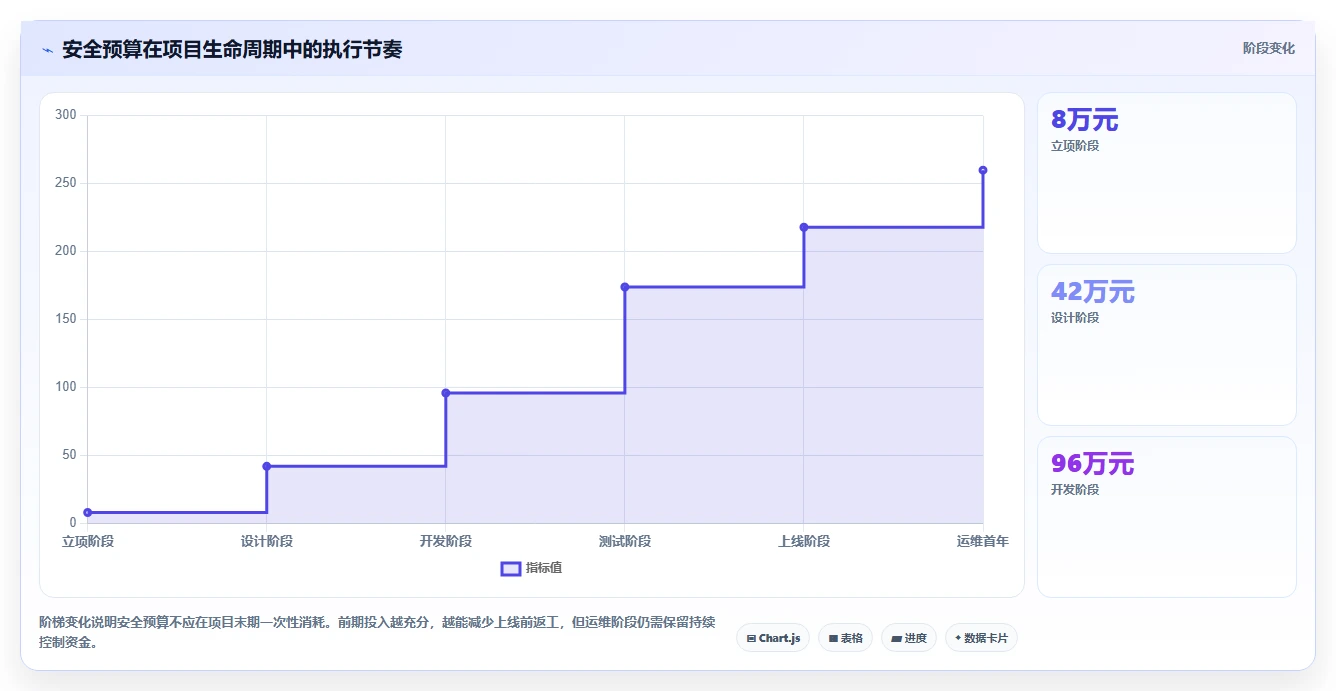This screenshot has height=691, width=1336.
Task: Click the 测试阶段 x-axis label
Action: click(x=625, y=541)
